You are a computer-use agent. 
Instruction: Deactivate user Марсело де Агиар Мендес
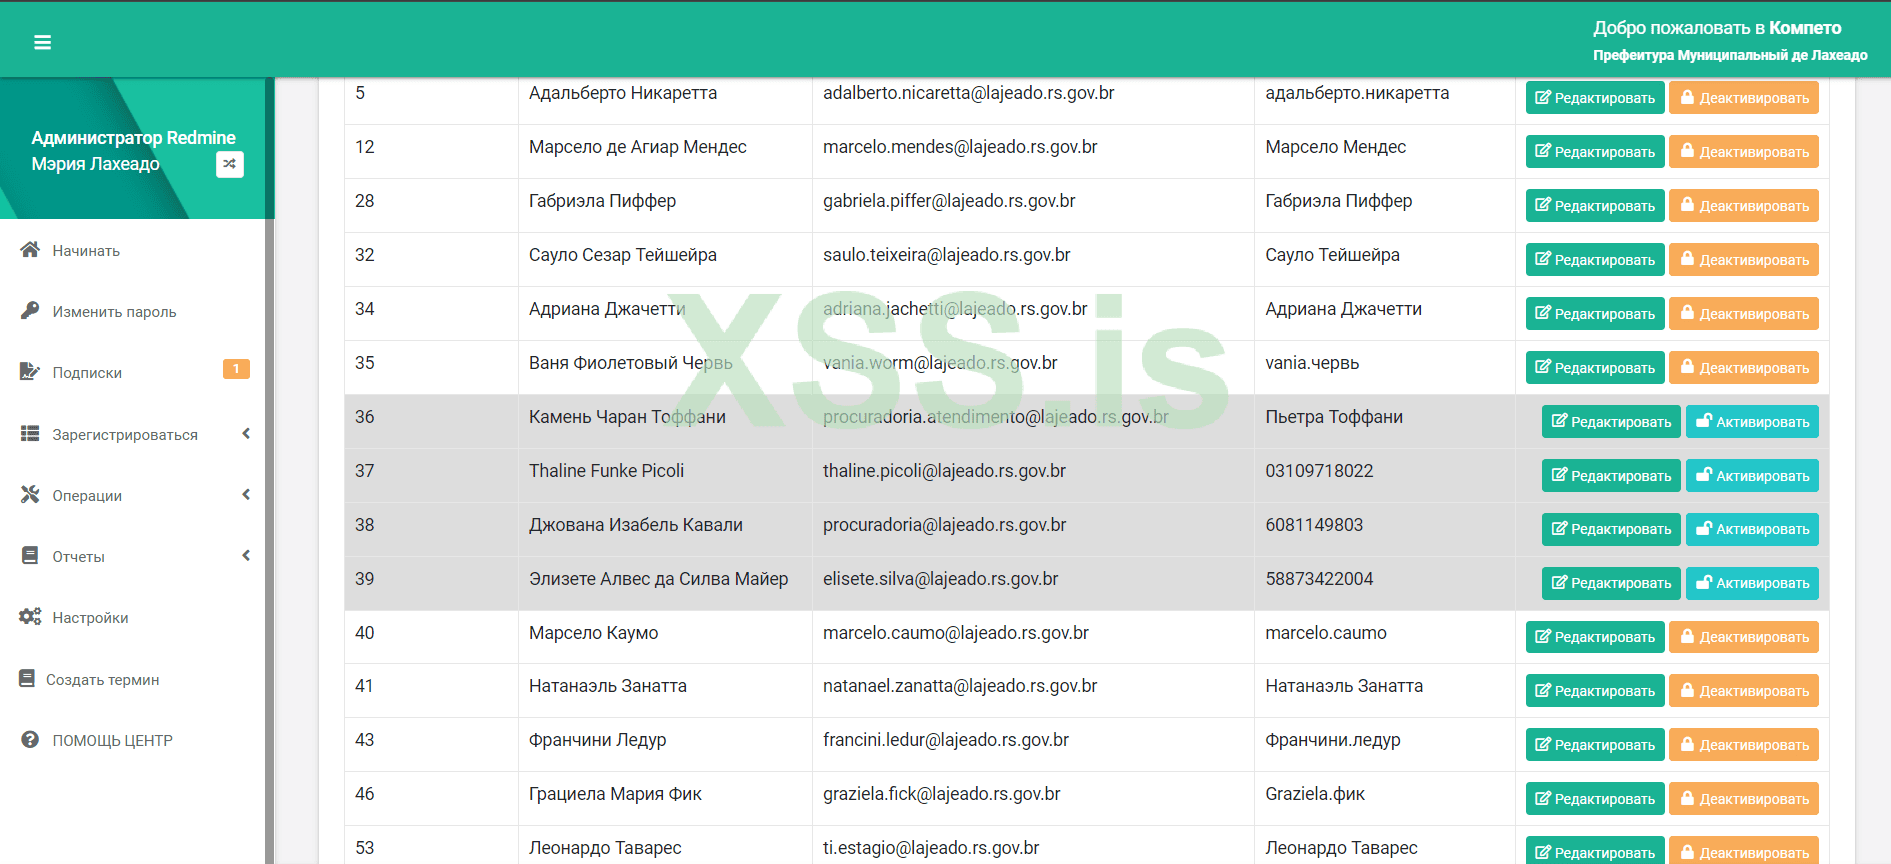(1744, 152)
